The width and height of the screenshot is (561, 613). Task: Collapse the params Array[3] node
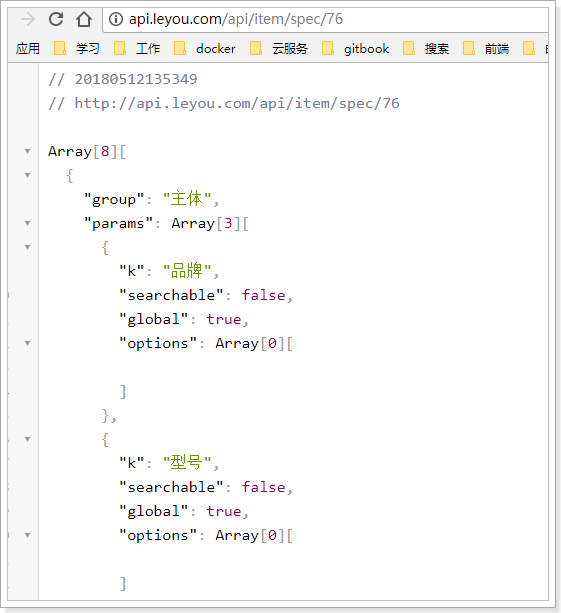(27, 223)
